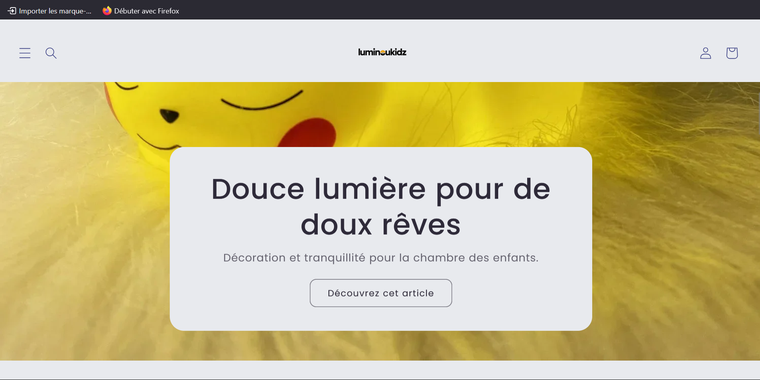Click Pikachu's small black nose

(x=169, y=116)
